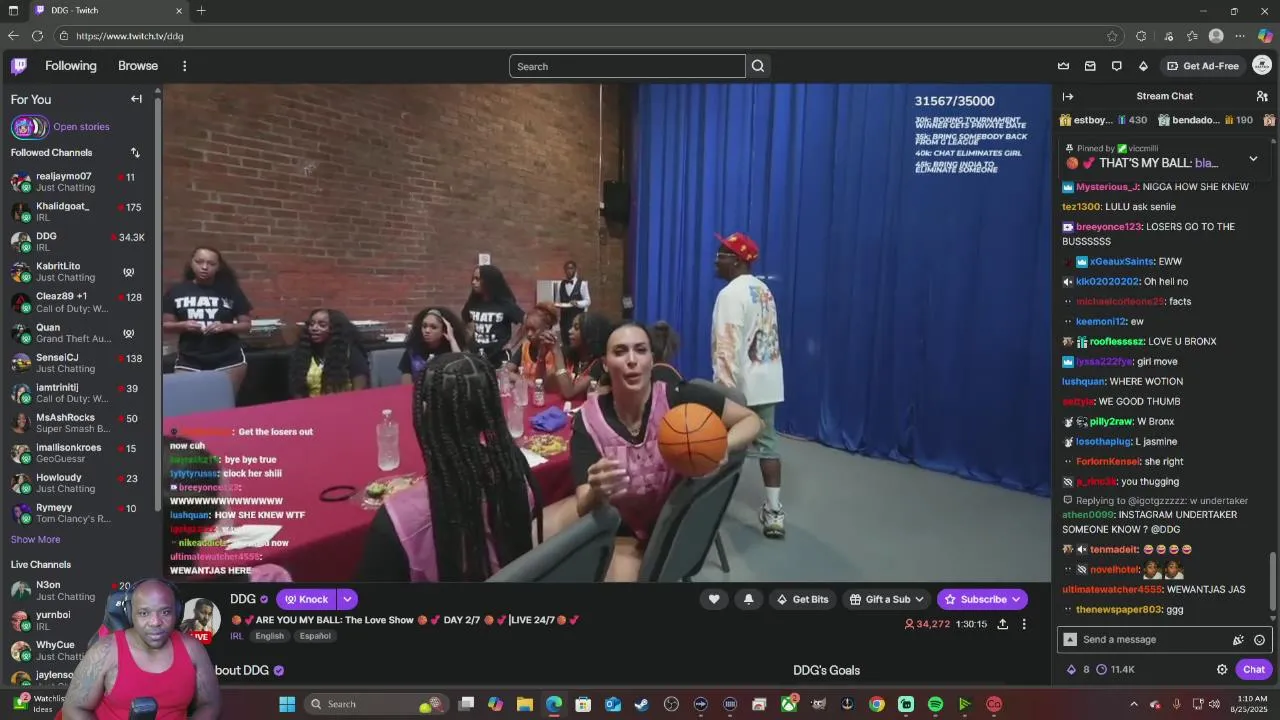This screenshot has height=720, width=1280.
Task: Open SenseiCJ channel in sidebar
Action: tap(78, 362)
